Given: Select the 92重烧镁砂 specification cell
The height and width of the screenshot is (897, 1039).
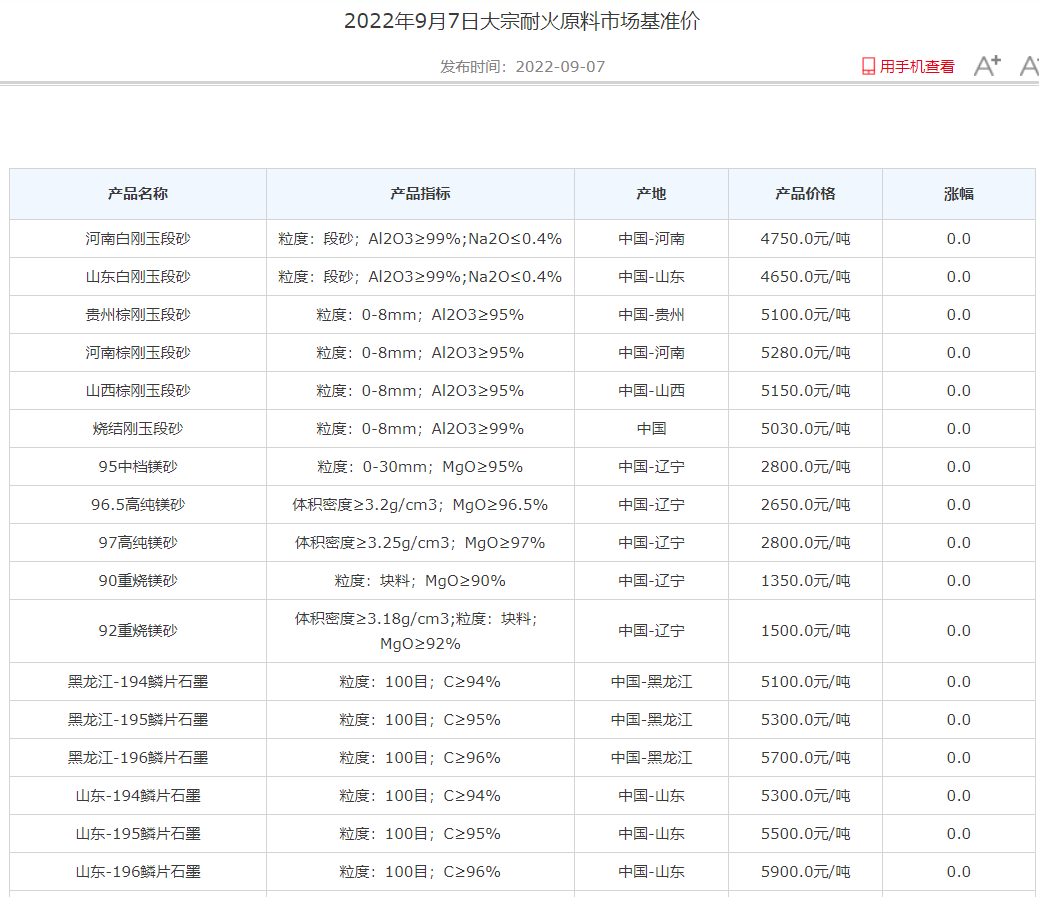Looking at the screenshot, I should [x=420, y=631].
